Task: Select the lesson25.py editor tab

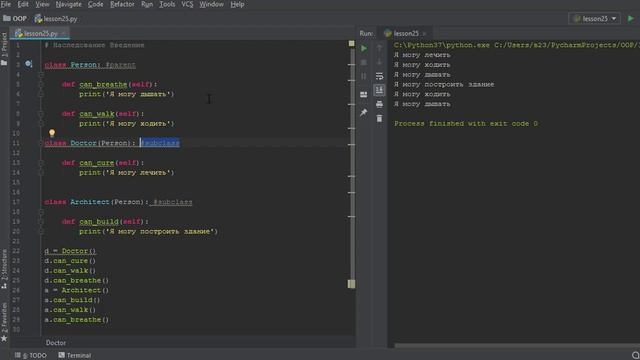Action: tap(40, 33)
